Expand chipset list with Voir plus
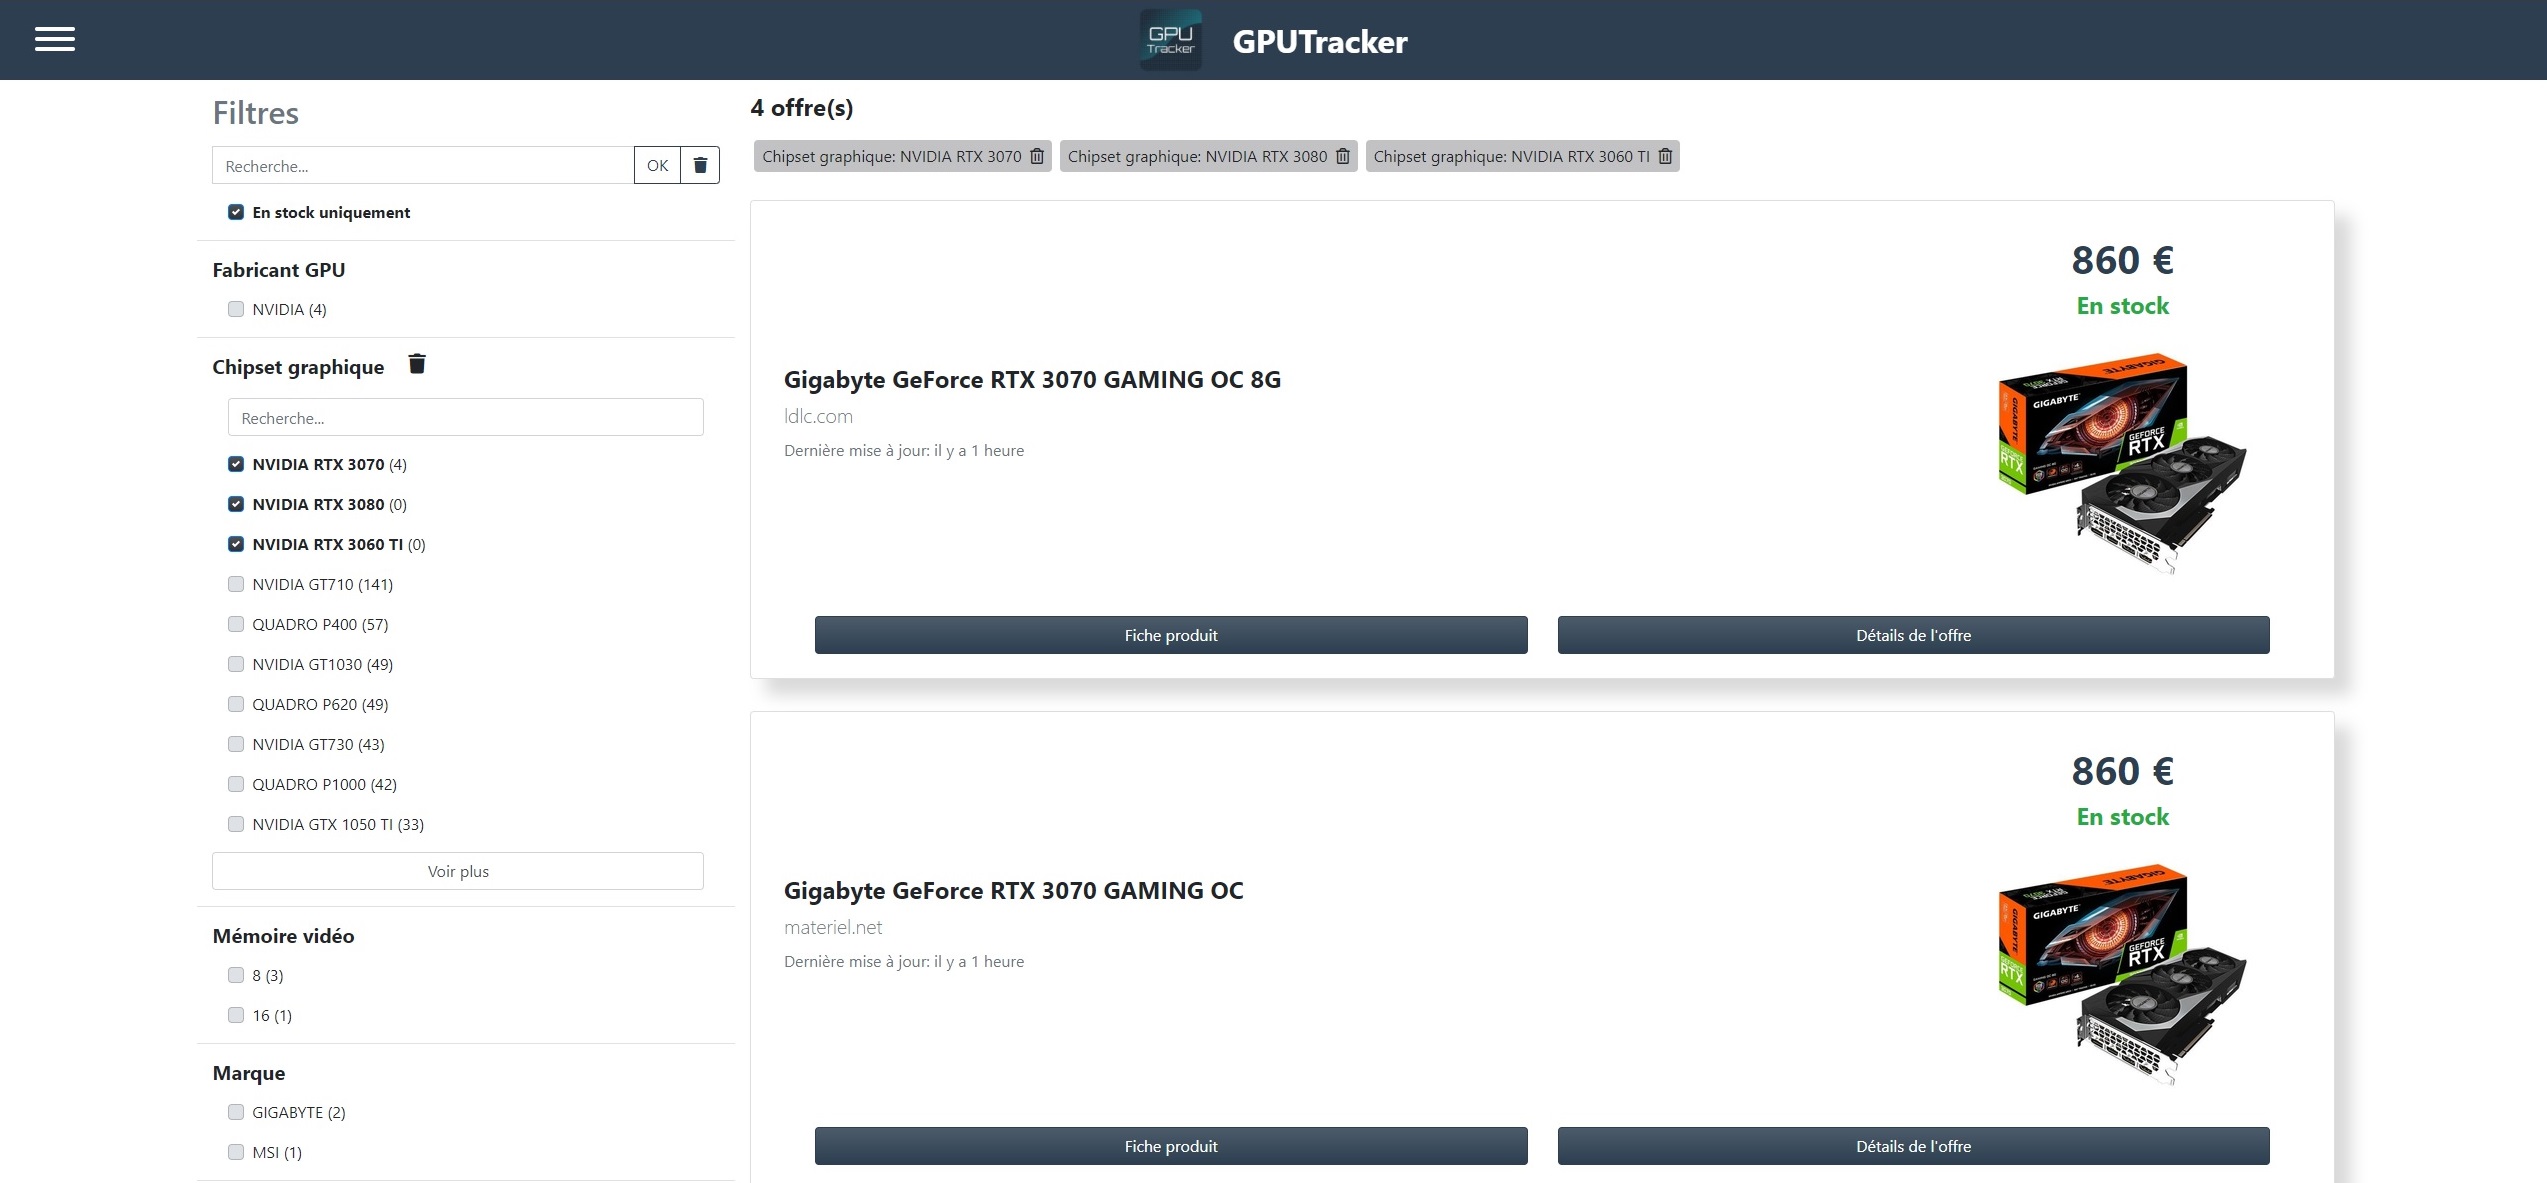The height and width of the screenshot is (1183, 2547). 458,871
